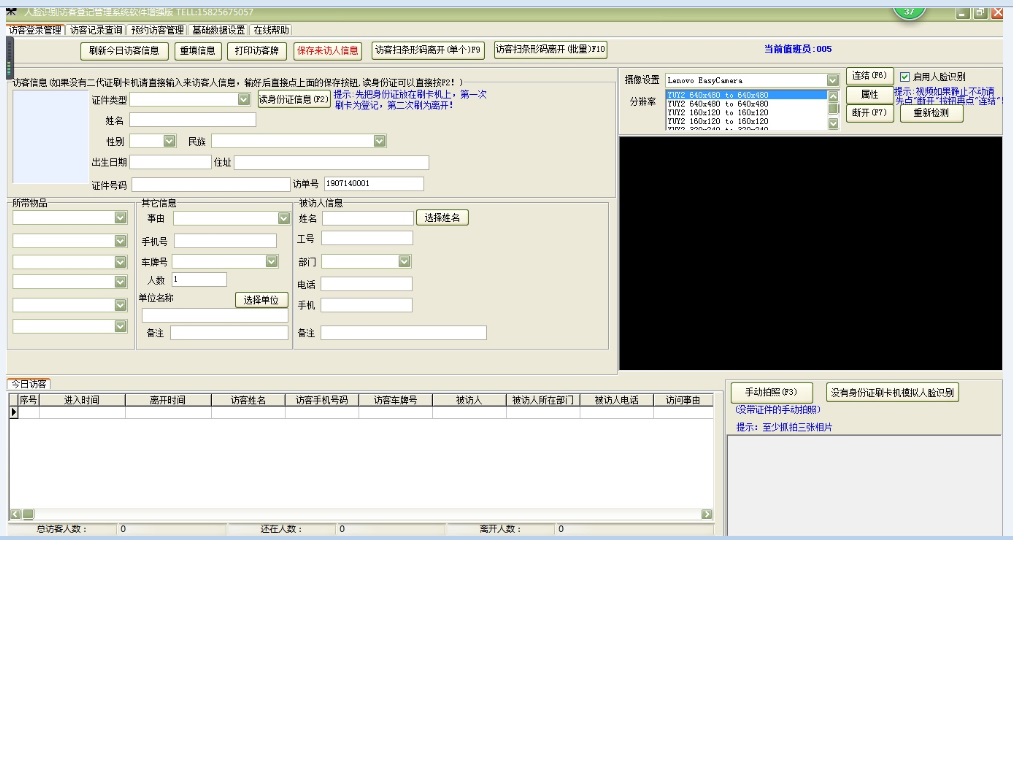
Task: Open the 预约访客管理 tab
Action: (157, 30)
